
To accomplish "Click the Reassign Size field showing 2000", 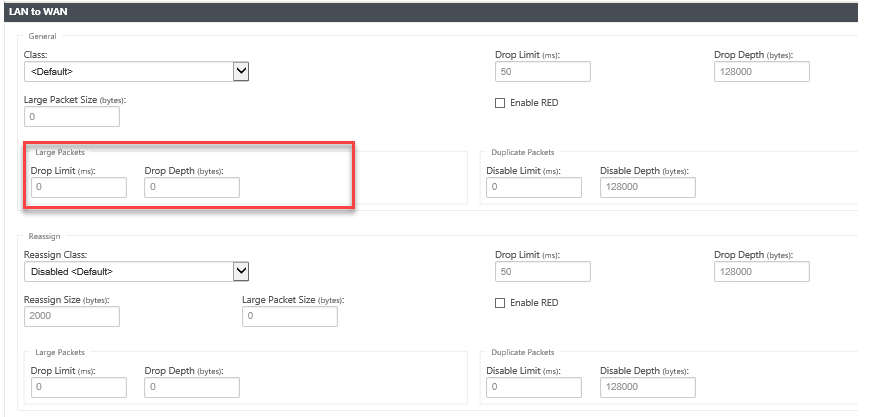I will coord(72,316).
